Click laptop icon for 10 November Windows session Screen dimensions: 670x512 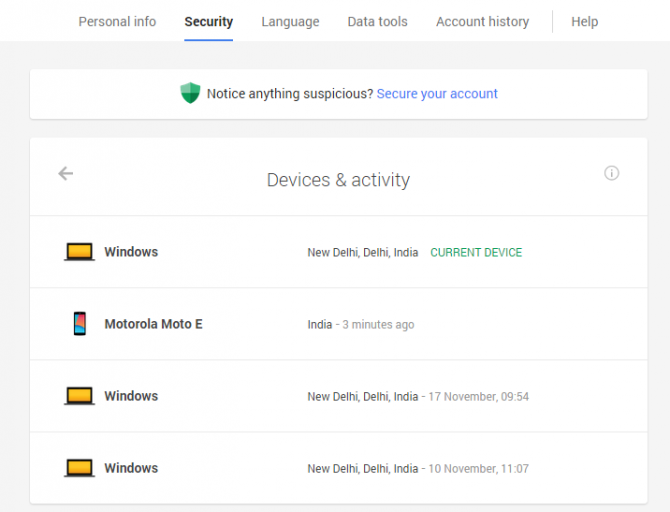(79, 468)
